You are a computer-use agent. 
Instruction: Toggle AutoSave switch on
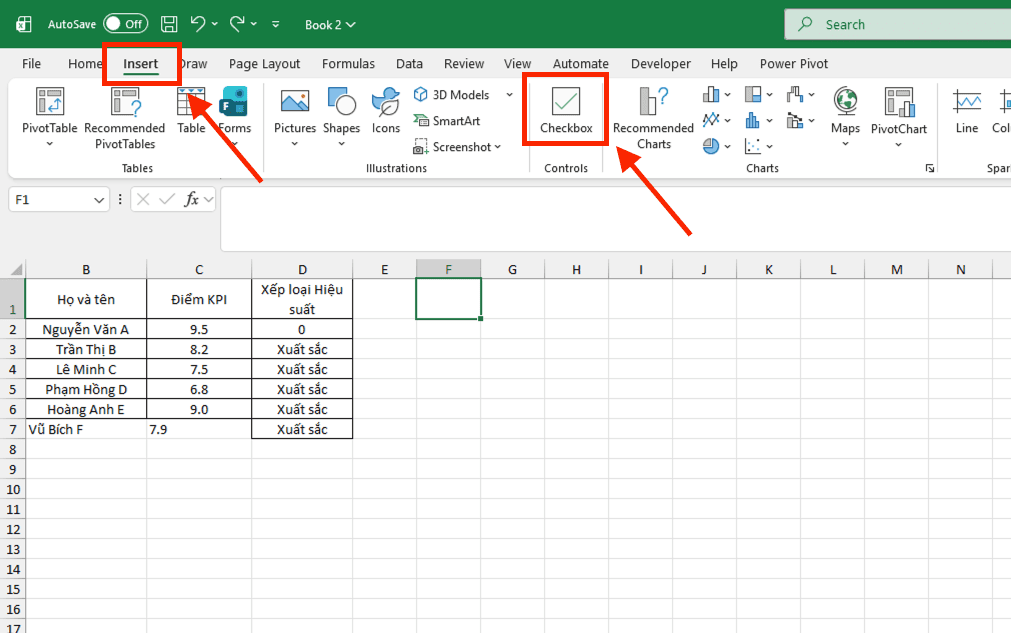125,24
